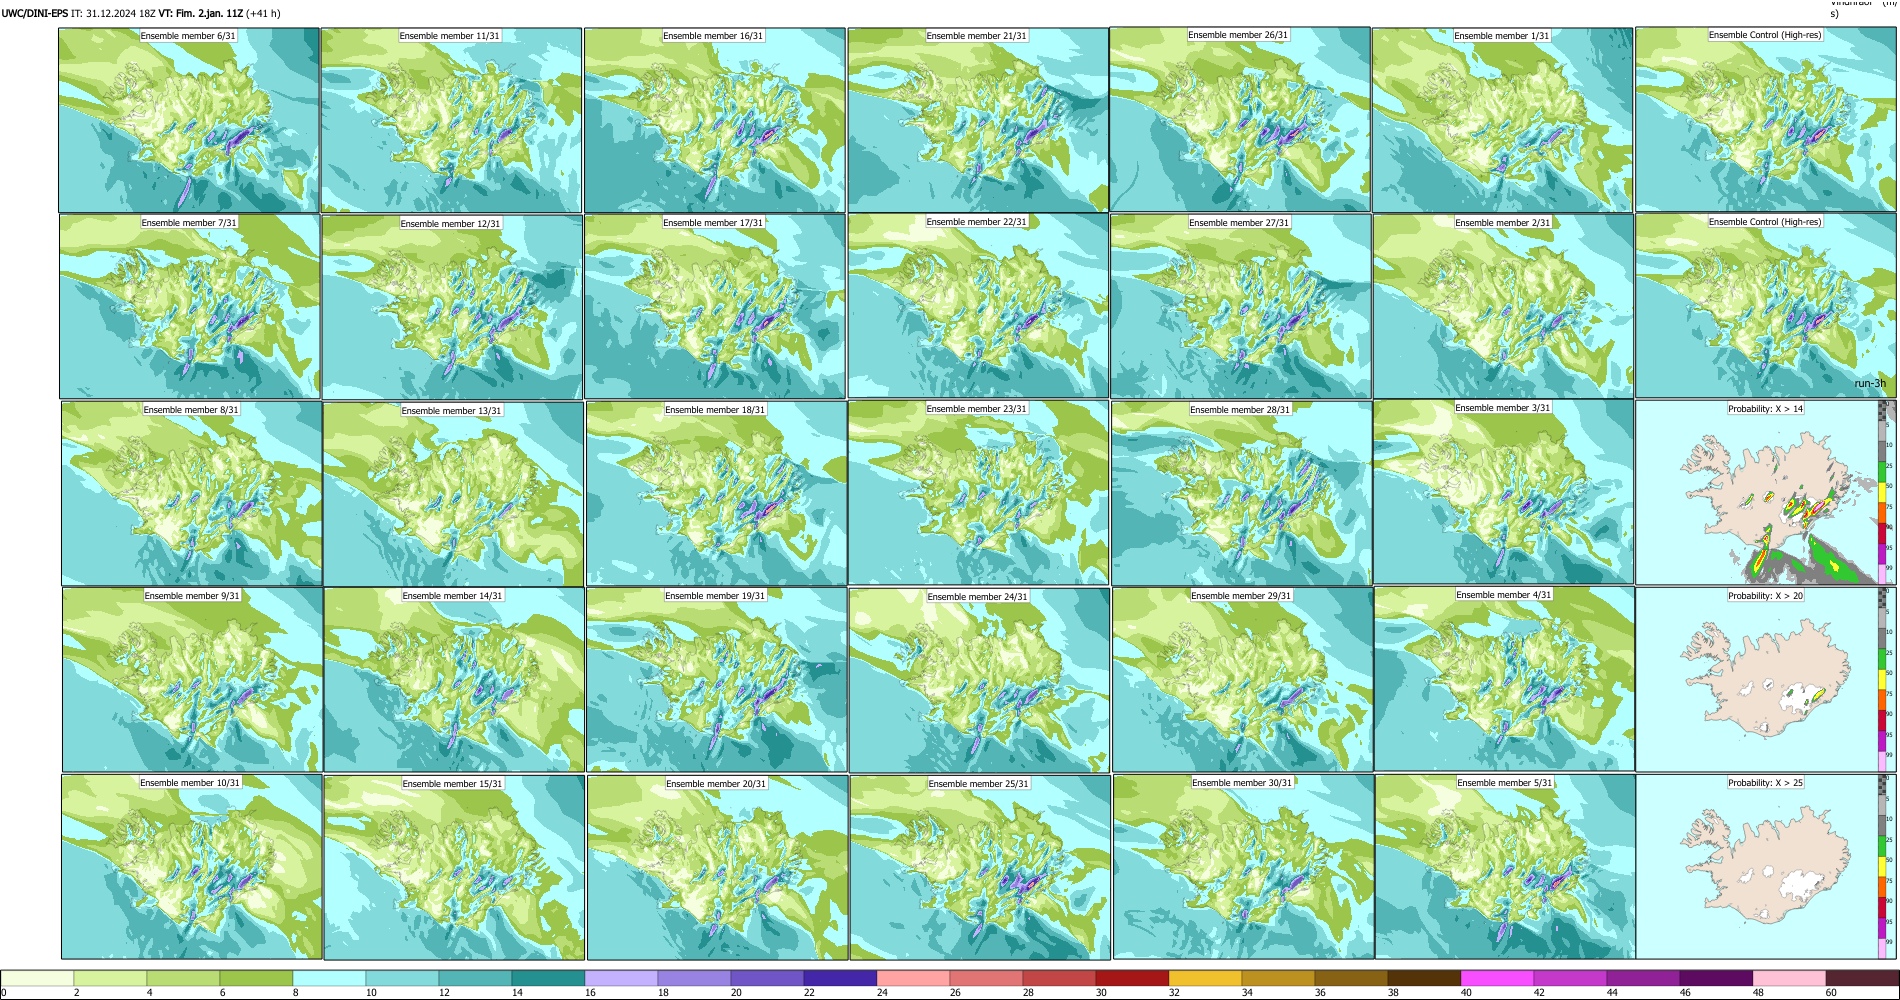1900x1000 pixels.
Task: Pick the lavender 16–18 legend swatch
Action: (621, 978)
